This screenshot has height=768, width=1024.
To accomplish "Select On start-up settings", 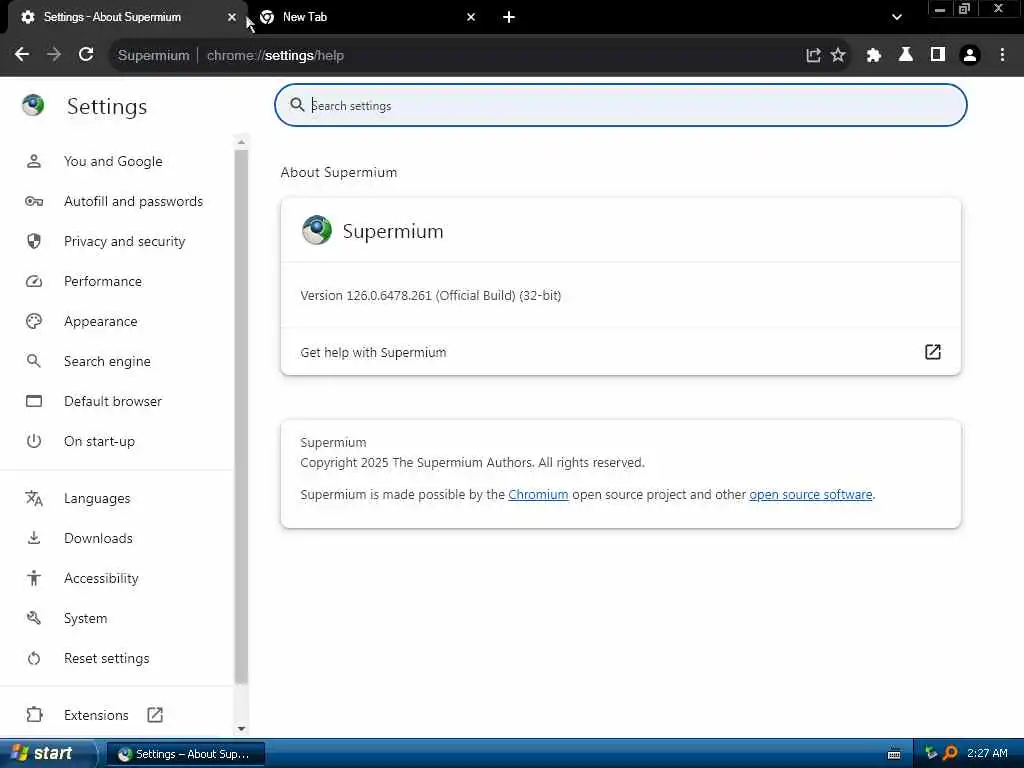I will click(99, 441).
